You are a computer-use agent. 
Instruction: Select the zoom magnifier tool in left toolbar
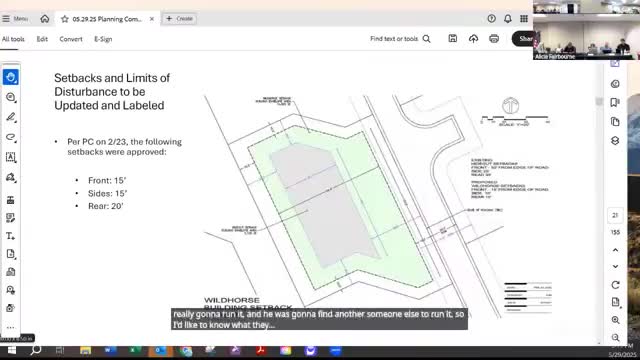pyautogui.click(x=11, y=97)
